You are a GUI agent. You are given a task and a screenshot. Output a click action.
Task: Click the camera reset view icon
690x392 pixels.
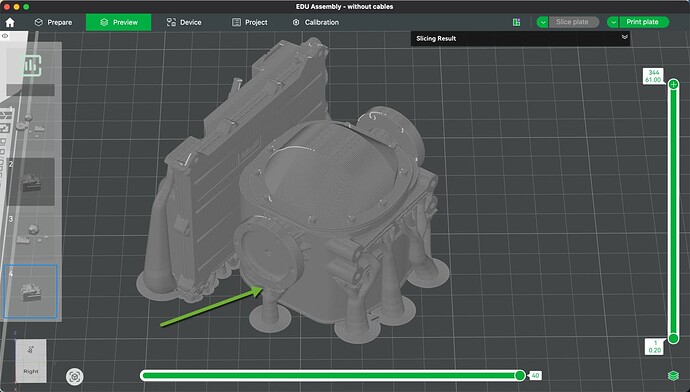pyautogui.click(x=75, y=377)
